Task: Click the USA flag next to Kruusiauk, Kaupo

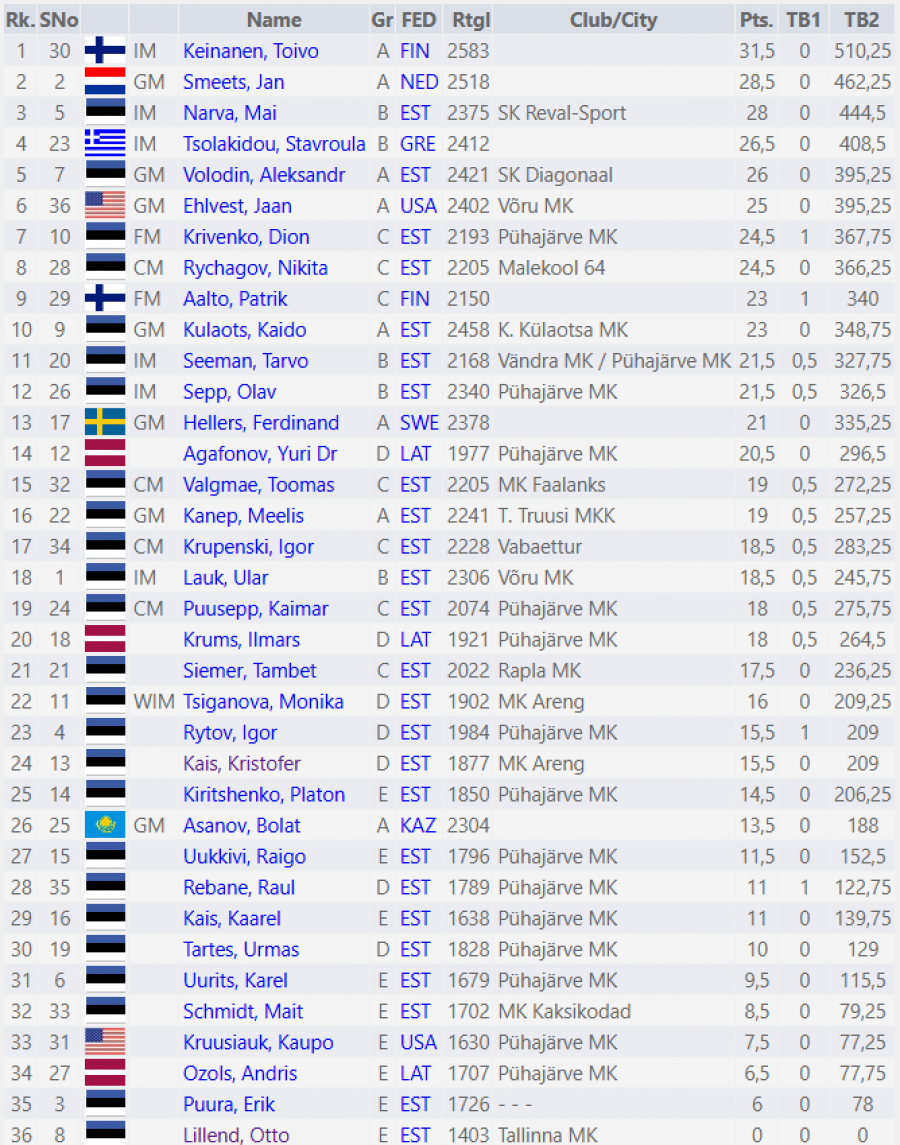Action: tap(104, 1043)
